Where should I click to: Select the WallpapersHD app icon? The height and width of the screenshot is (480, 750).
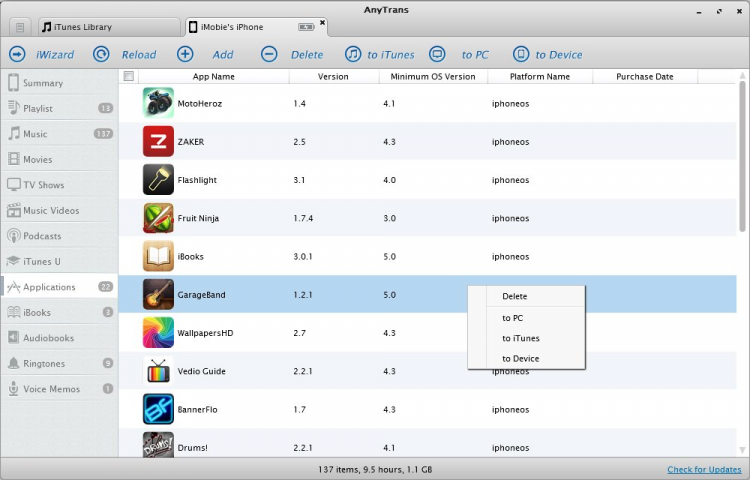(x=158, y=332)
